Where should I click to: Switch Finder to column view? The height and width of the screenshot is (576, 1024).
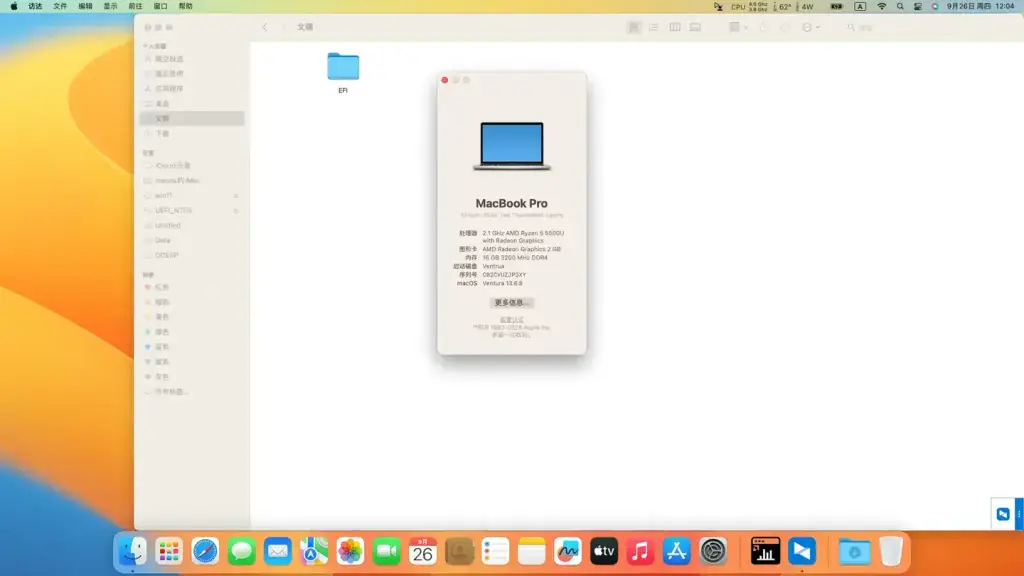[x=675, y=27]
